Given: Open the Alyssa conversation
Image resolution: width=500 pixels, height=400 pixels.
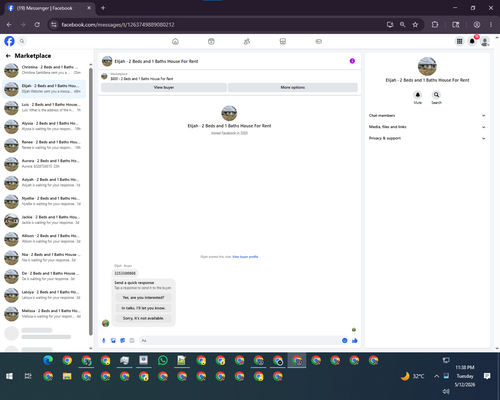Looking at the screenshot, I should click(x=44, y=126).
